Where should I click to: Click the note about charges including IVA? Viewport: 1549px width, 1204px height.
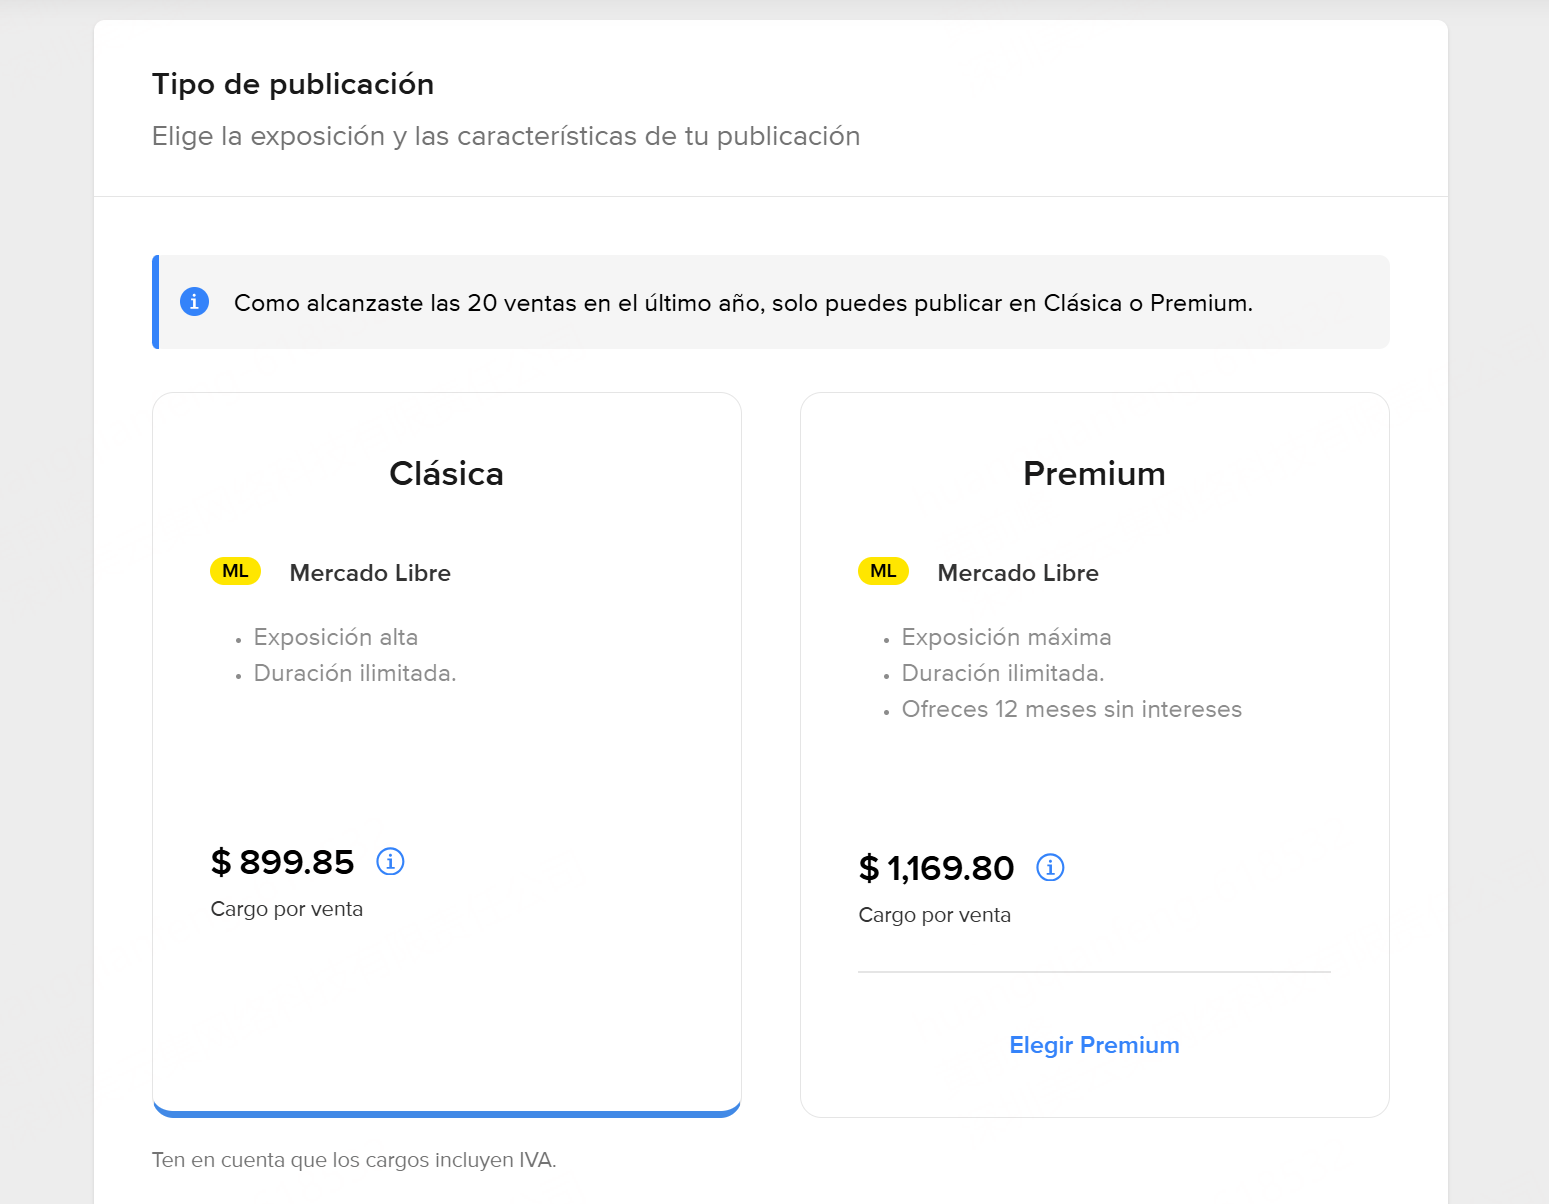pos(354,1160)
